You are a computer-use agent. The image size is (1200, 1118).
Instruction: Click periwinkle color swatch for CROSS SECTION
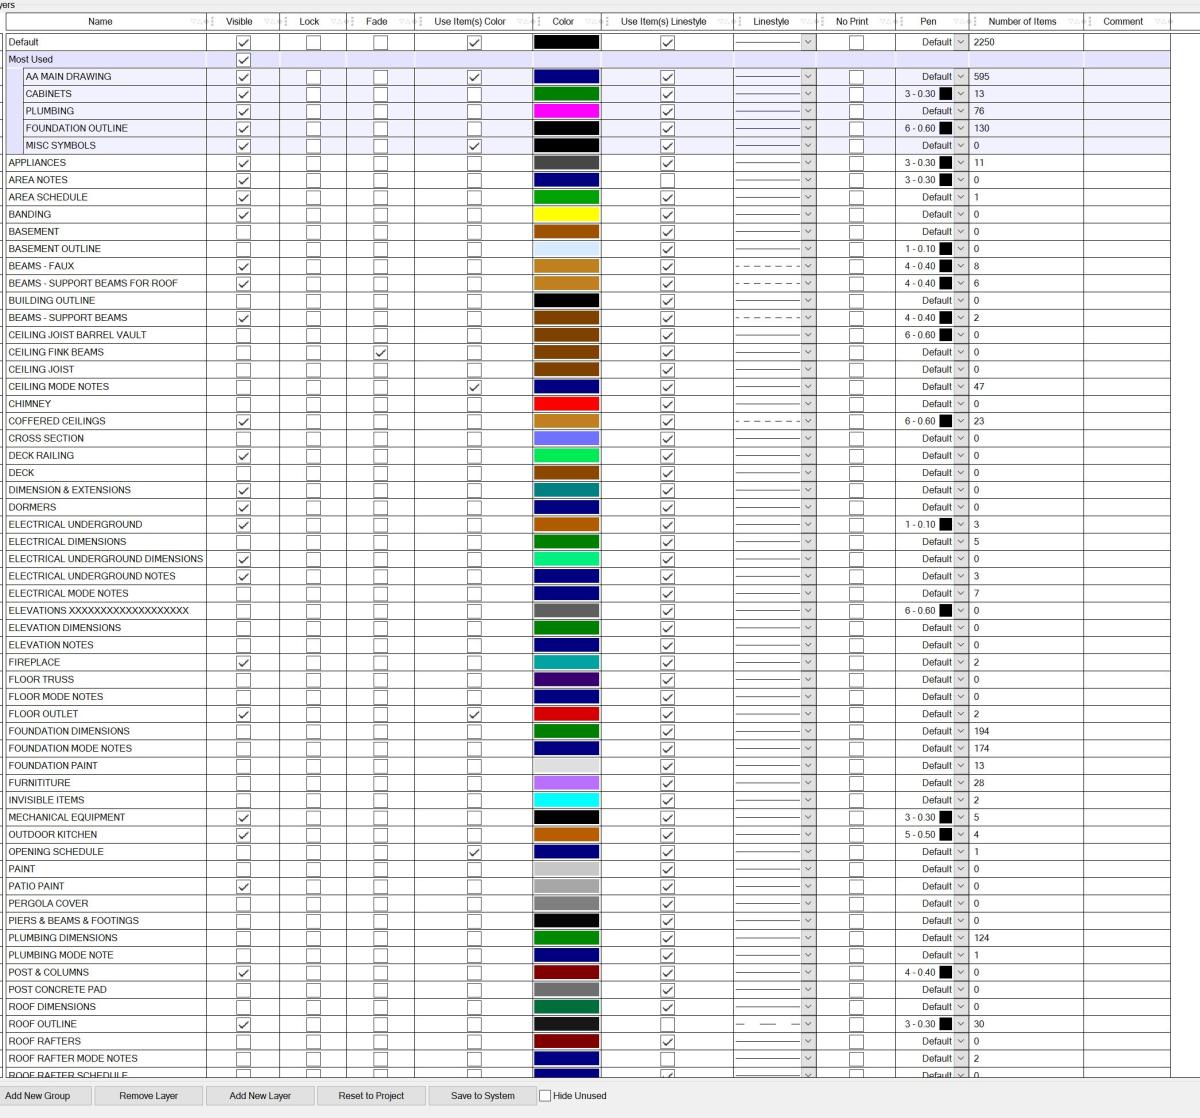pos(566,438)
